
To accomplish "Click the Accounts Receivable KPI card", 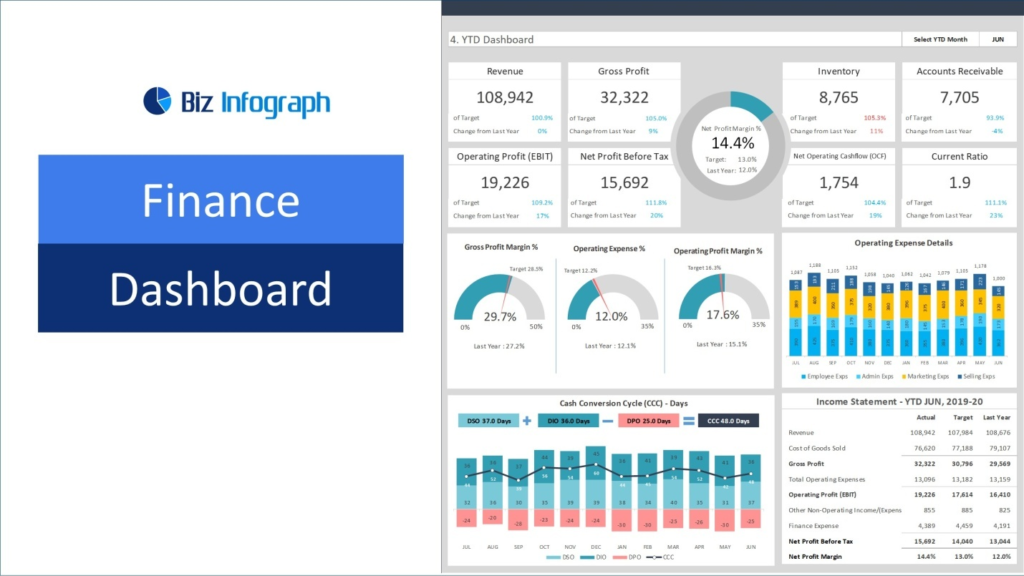I will [957, 97].
